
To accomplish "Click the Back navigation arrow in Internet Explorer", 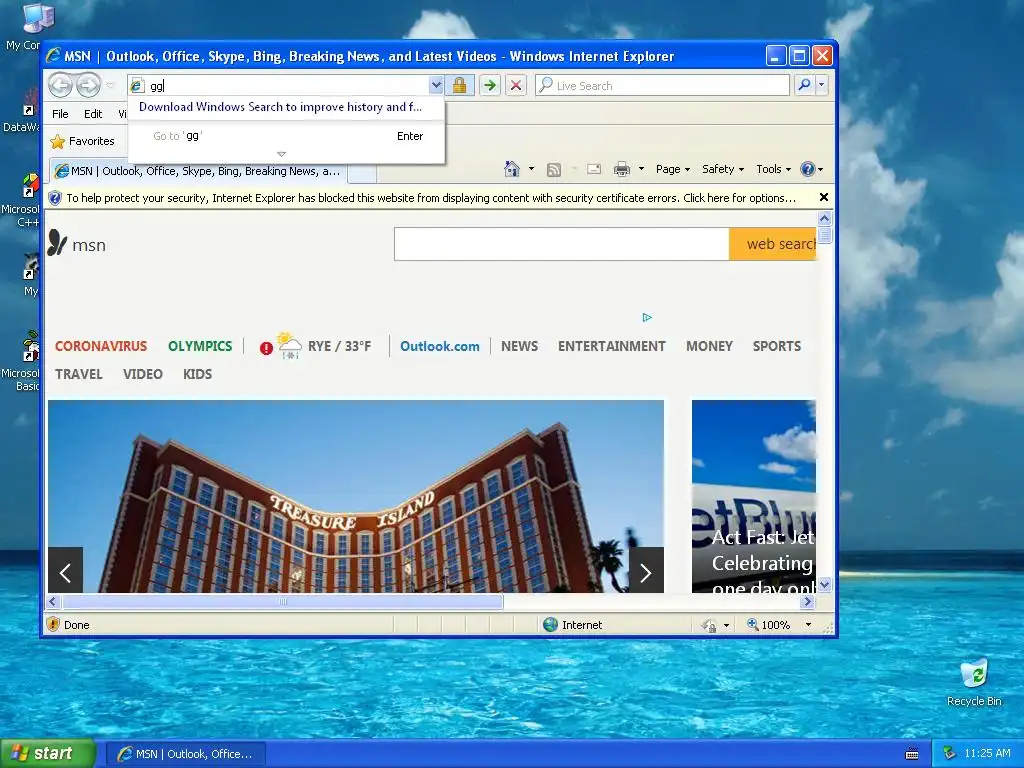I will click(x=61, y=86).
